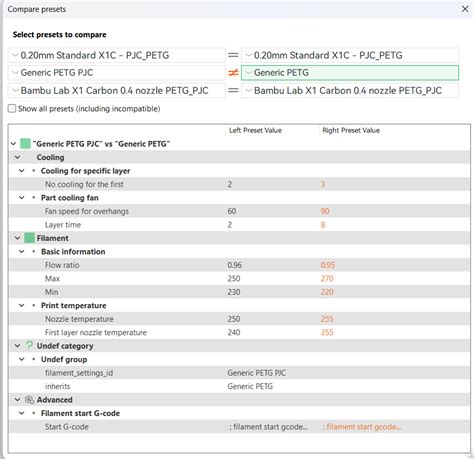The image size is (474, 459).
Task: Collapse the Filament start G-code group
Action: click(22, 413)
